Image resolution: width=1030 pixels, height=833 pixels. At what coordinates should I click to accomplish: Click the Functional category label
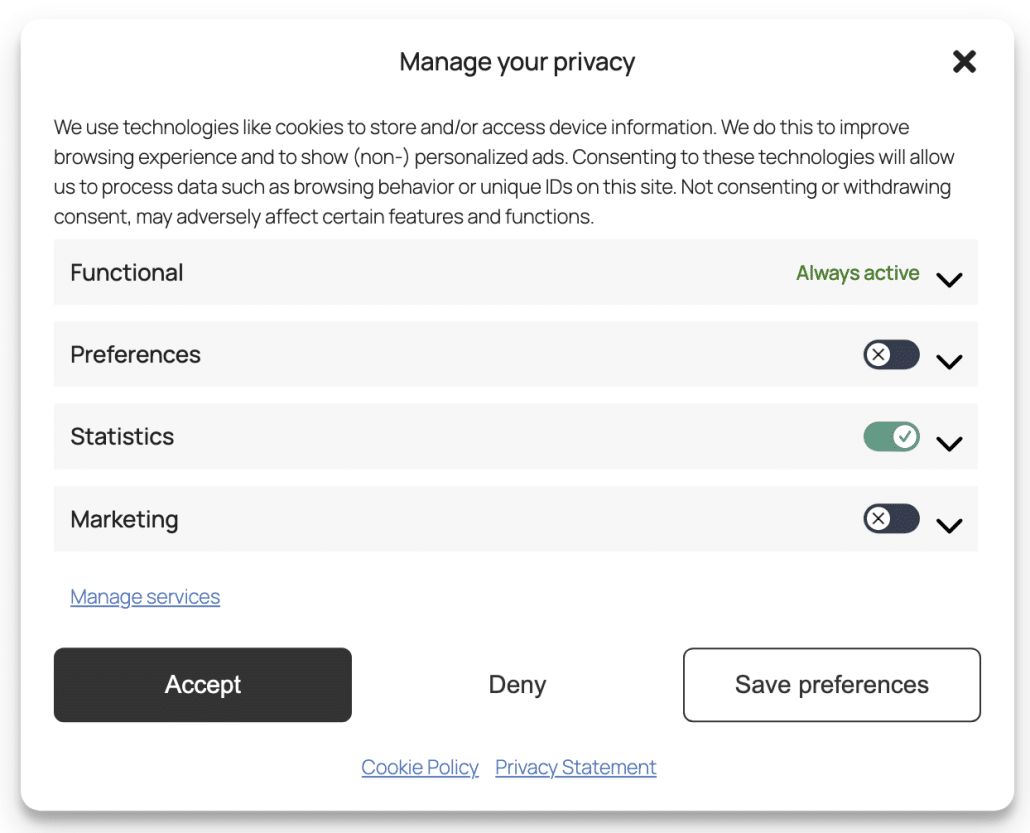pyautogui.click(x=127, y=273)
